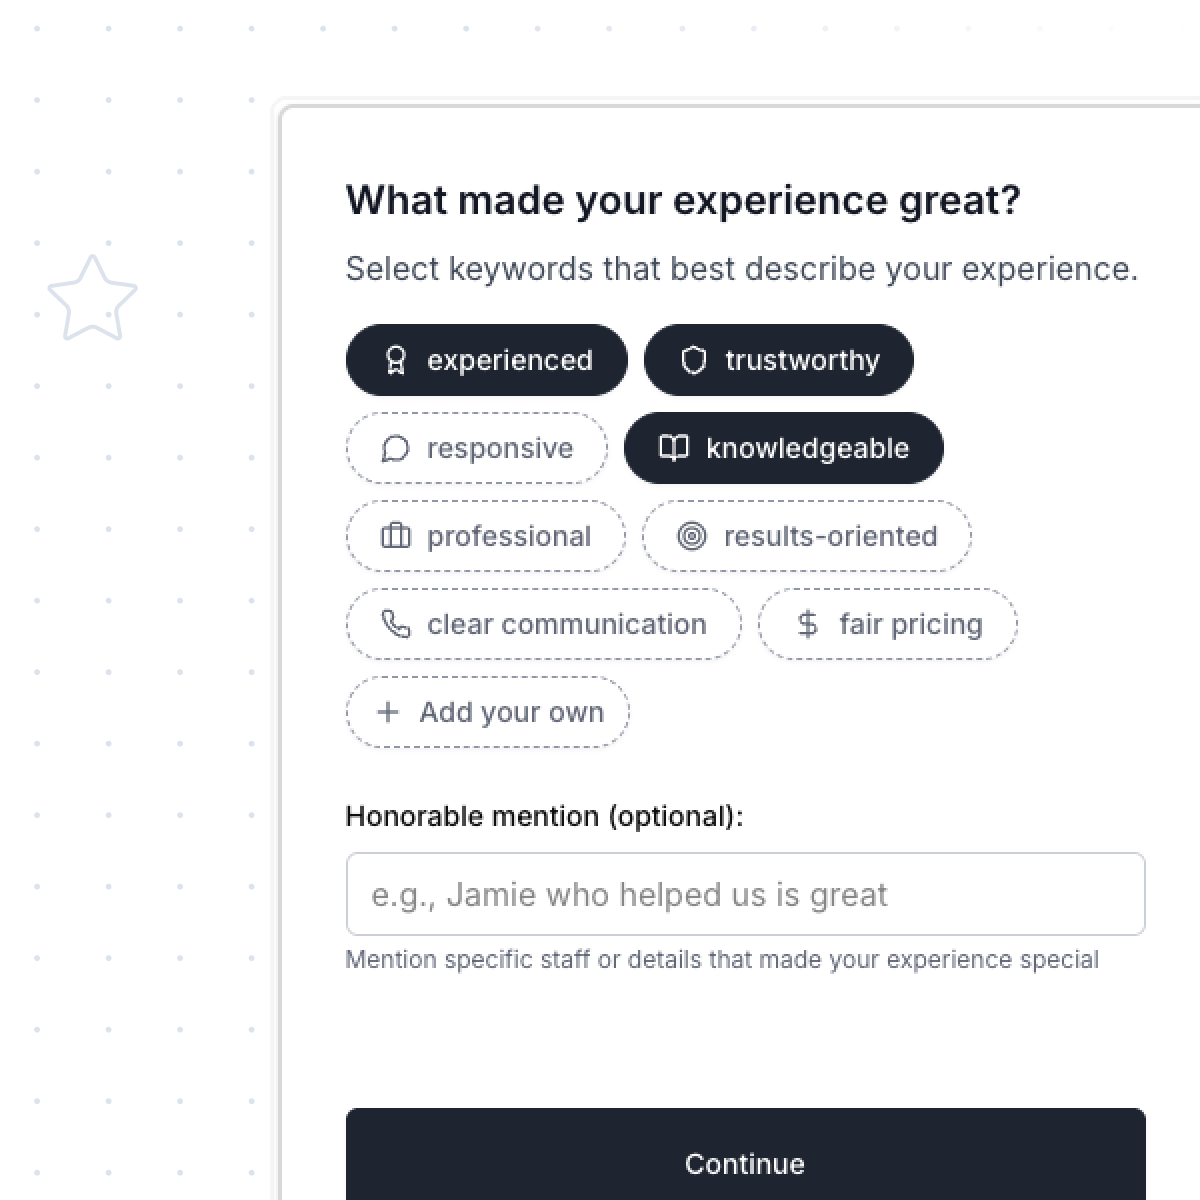This screenshot has width=1200, height=1200.
Task: Click the medal icon on the experienced chip
Action: pos(396,360)
